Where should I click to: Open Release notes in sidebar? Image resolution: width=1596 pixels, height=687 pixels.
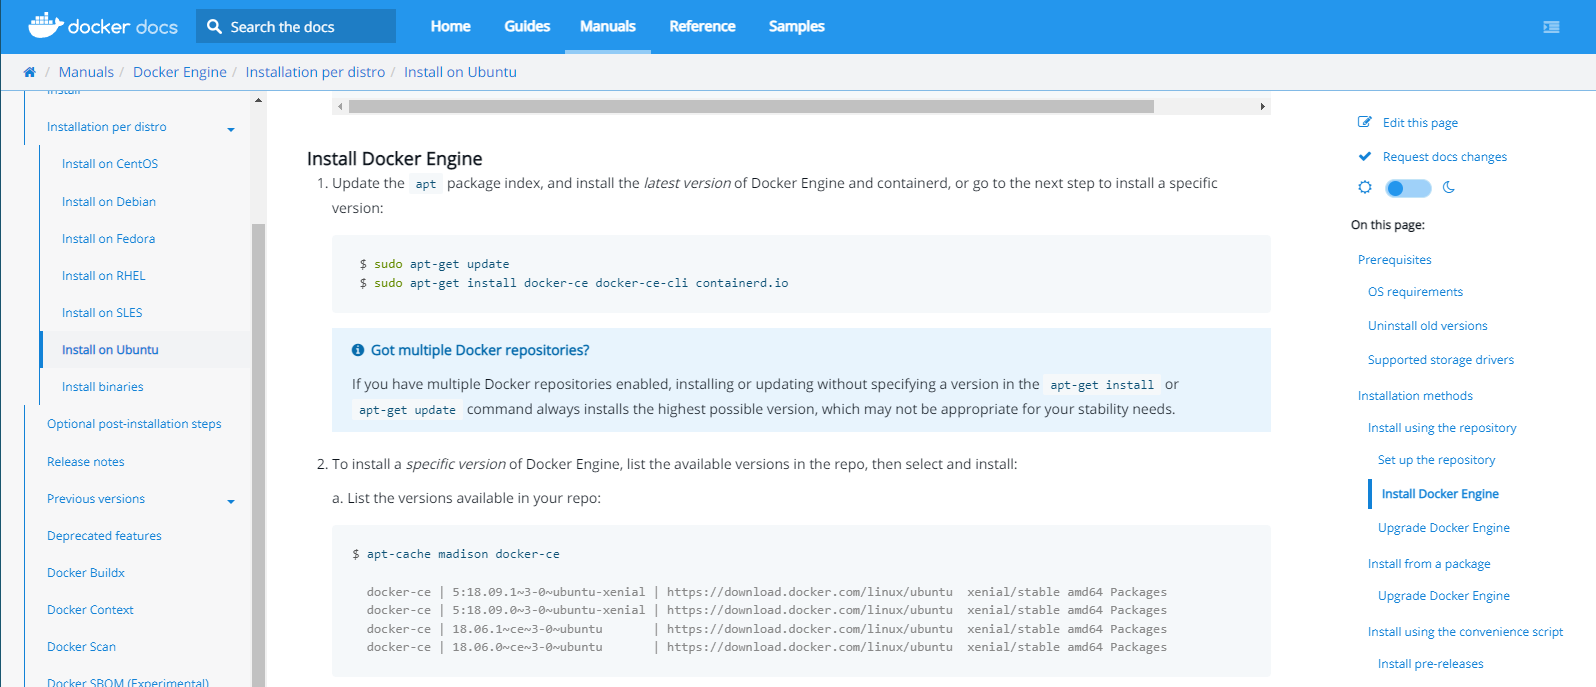86,462
